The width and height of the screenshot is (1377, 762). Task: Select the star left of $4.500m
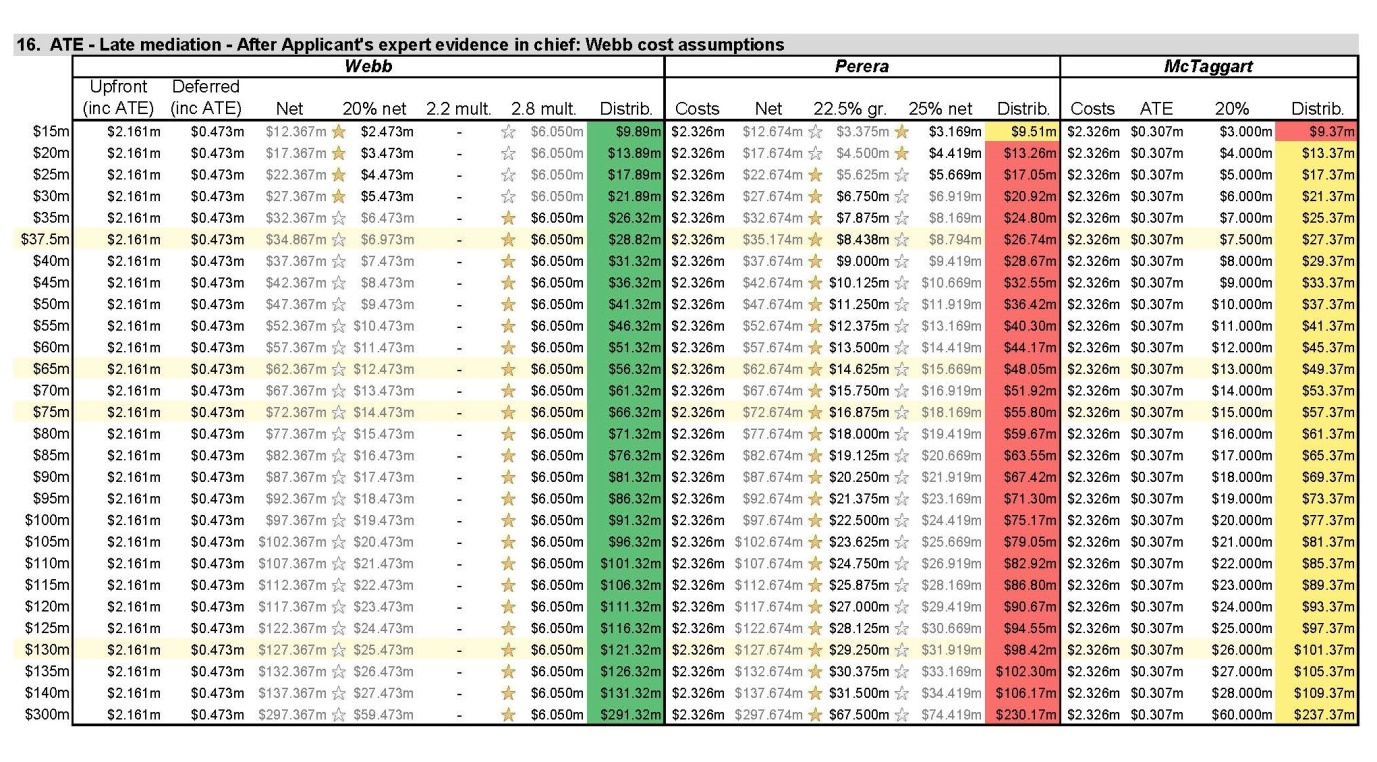point(814,152)
